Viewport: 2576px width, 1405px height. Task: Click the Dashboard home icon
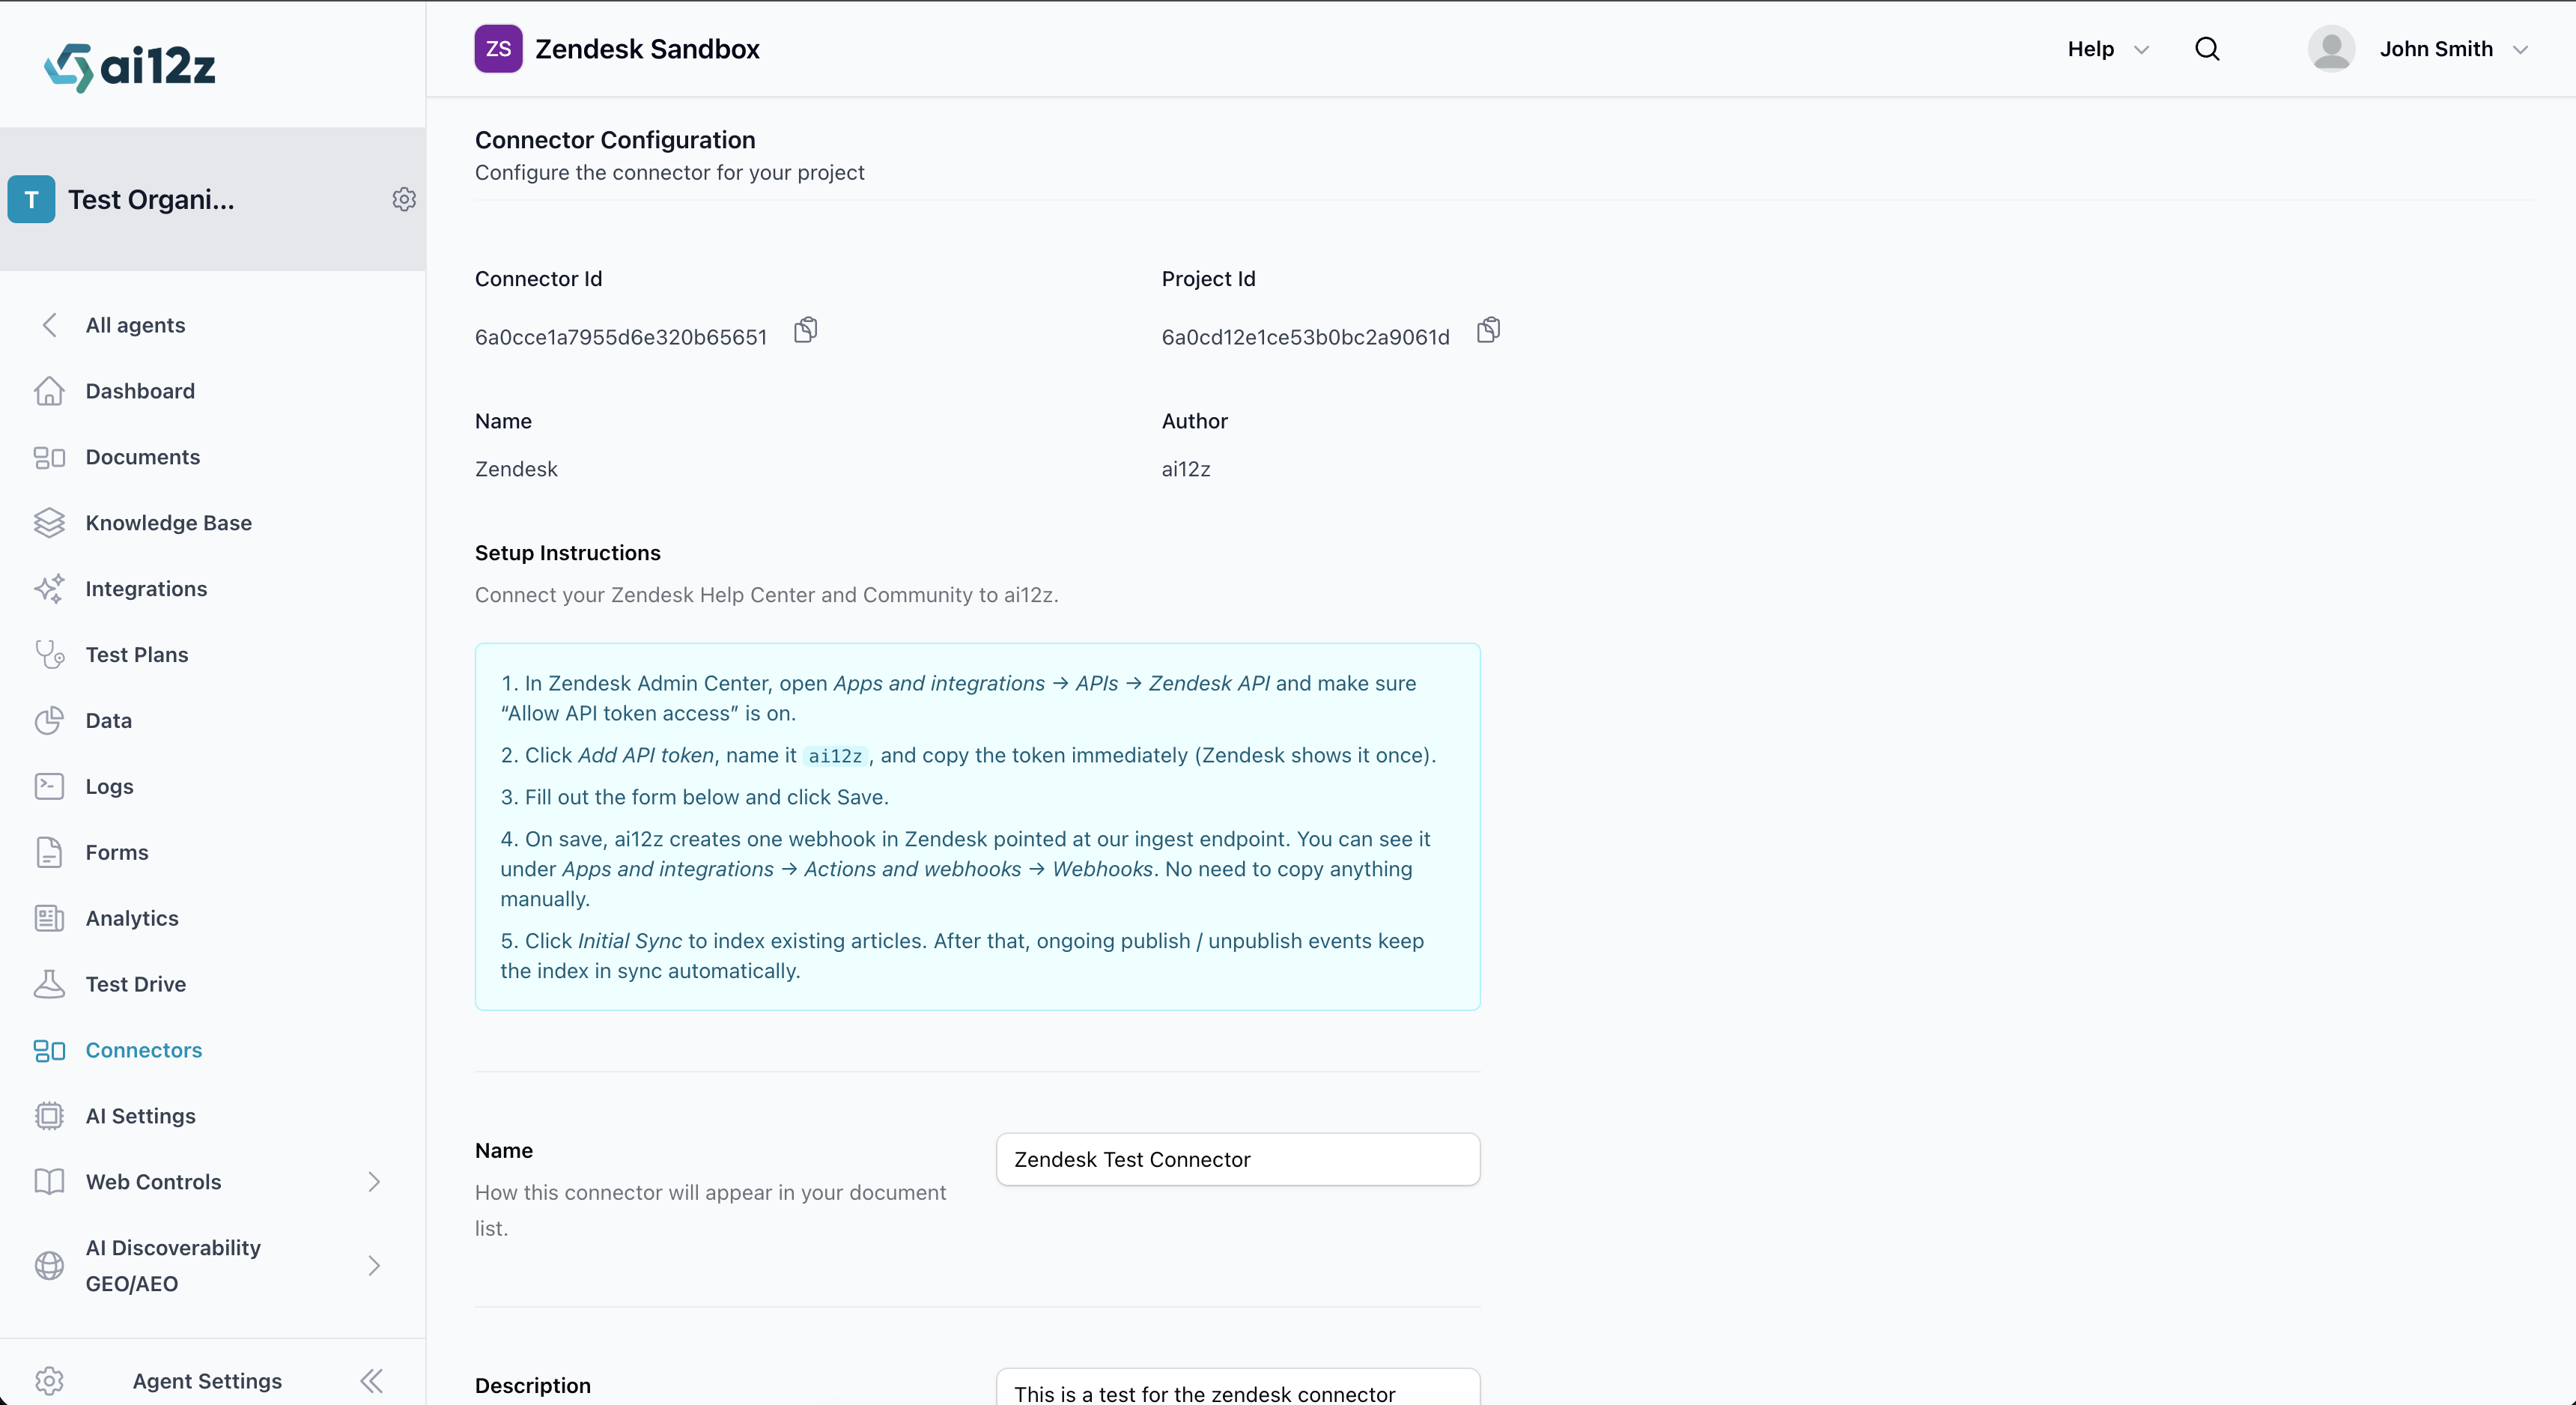(49, 391)
